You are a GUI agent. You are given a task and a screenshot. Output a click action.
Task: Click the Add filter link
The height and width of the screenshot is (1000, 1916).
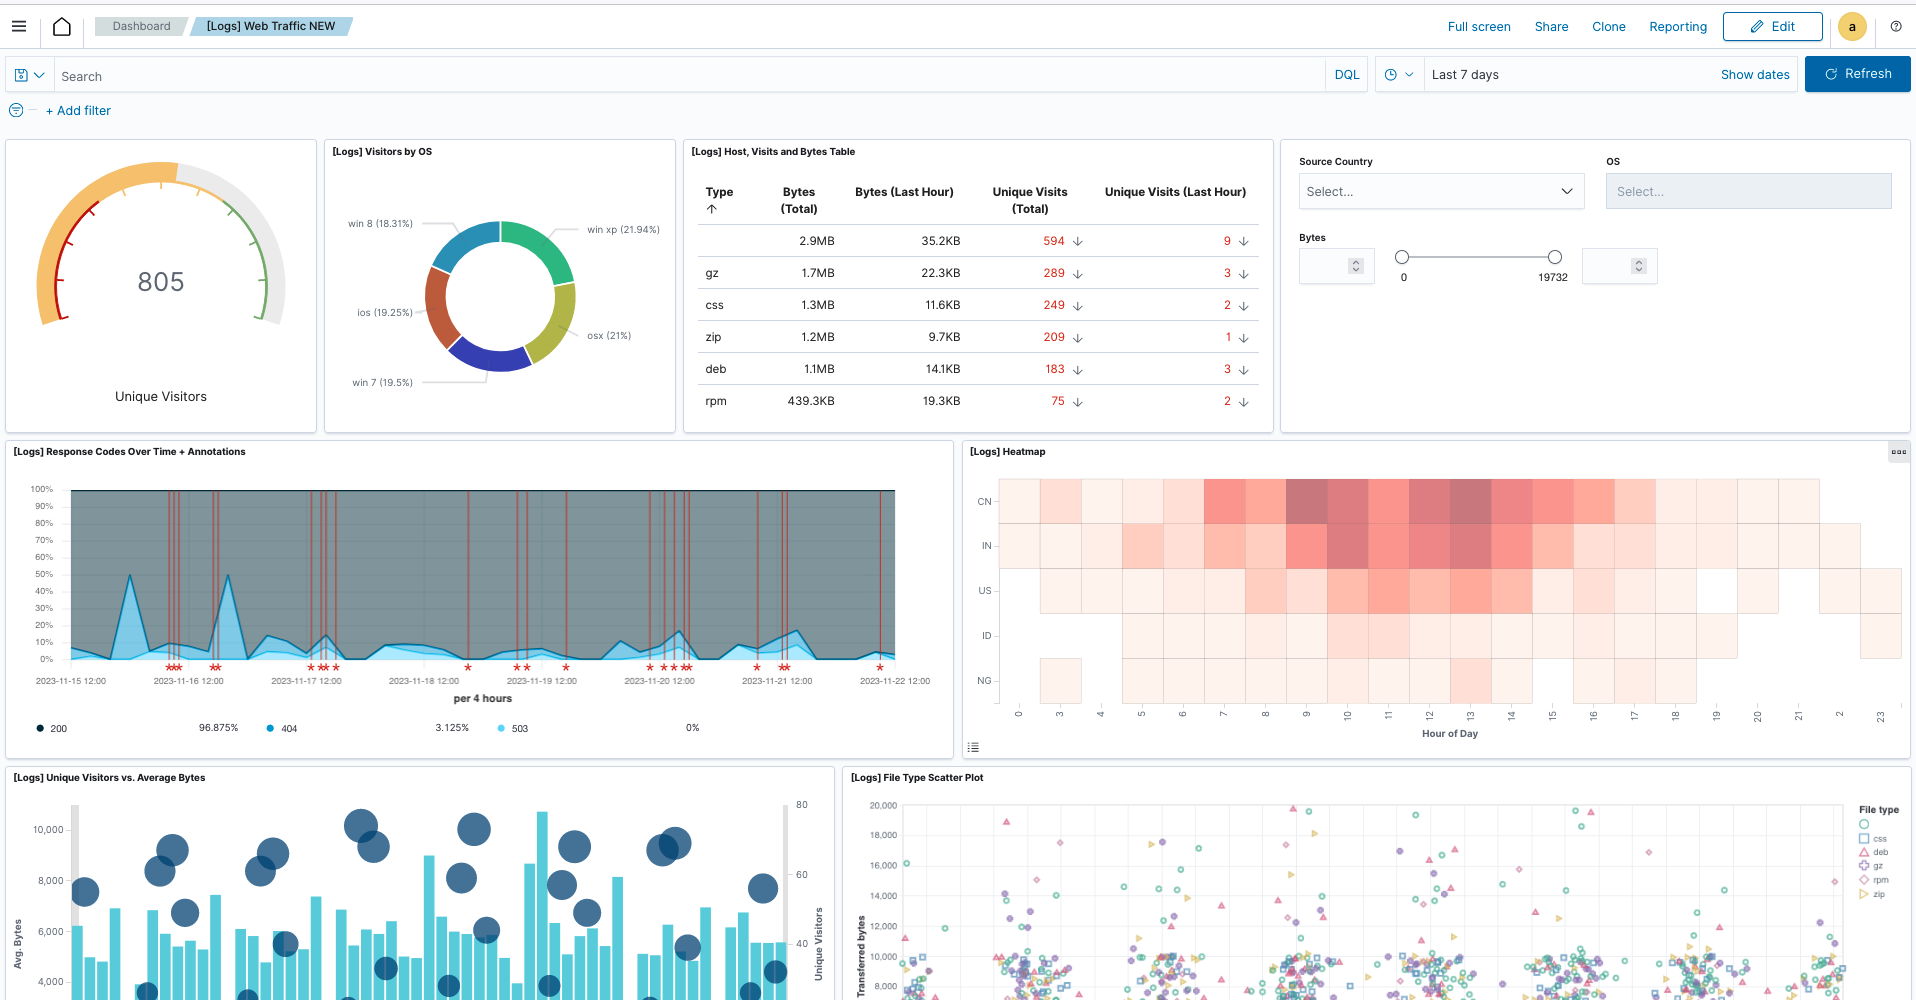(78, 111)
